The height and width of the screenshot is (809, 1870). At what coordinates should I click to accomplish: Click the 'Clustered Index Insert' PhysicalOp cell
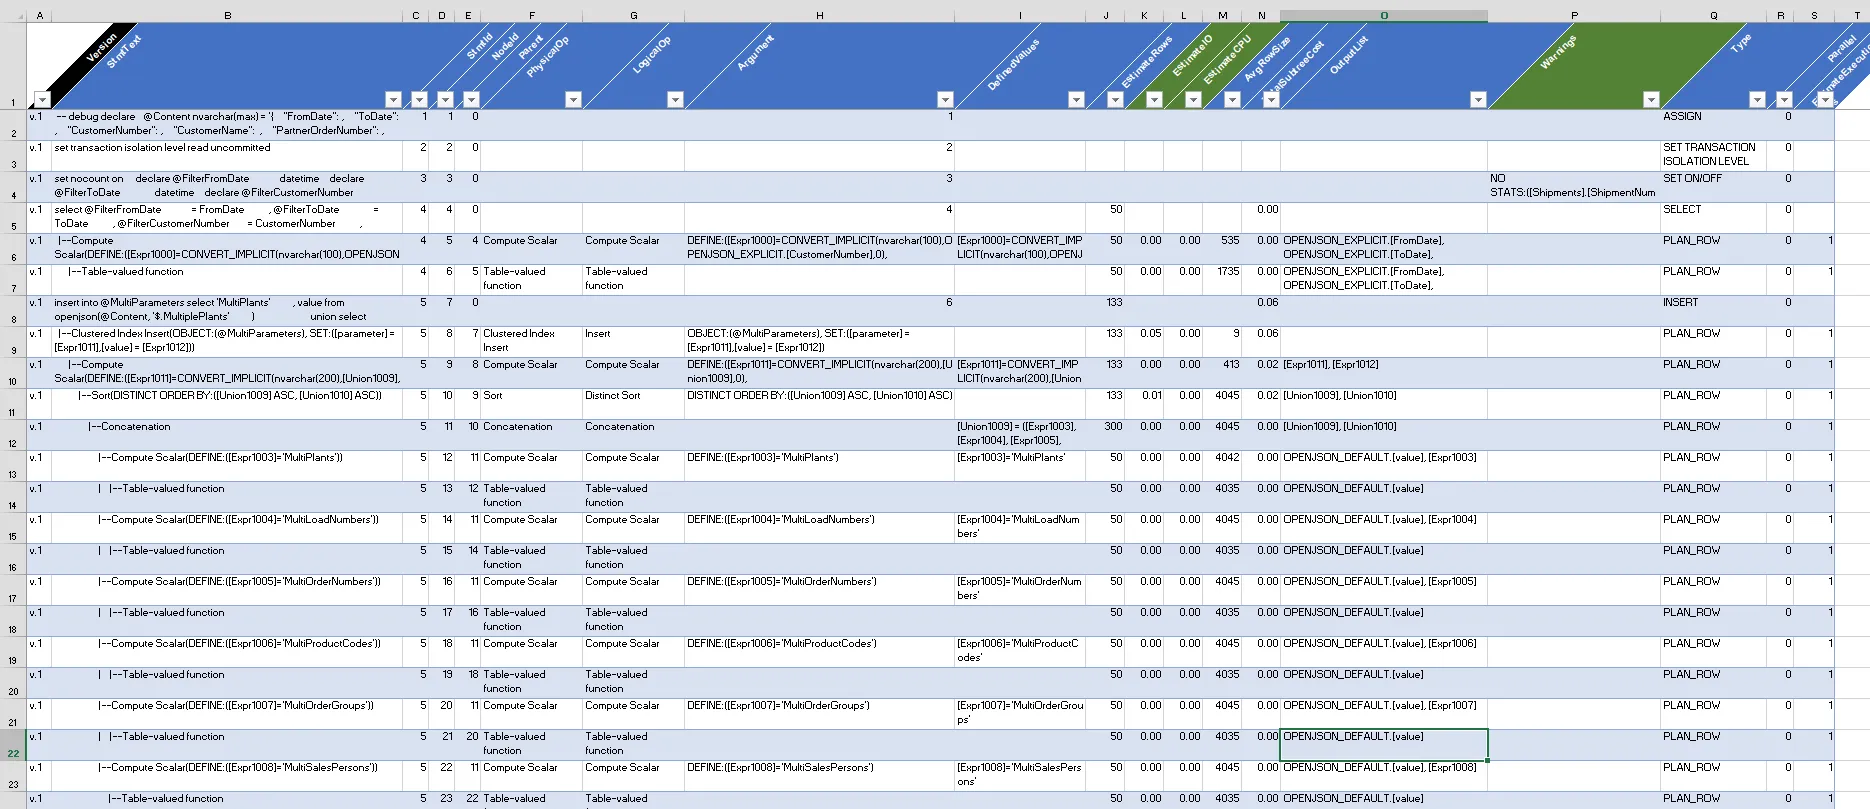point(532,342)
